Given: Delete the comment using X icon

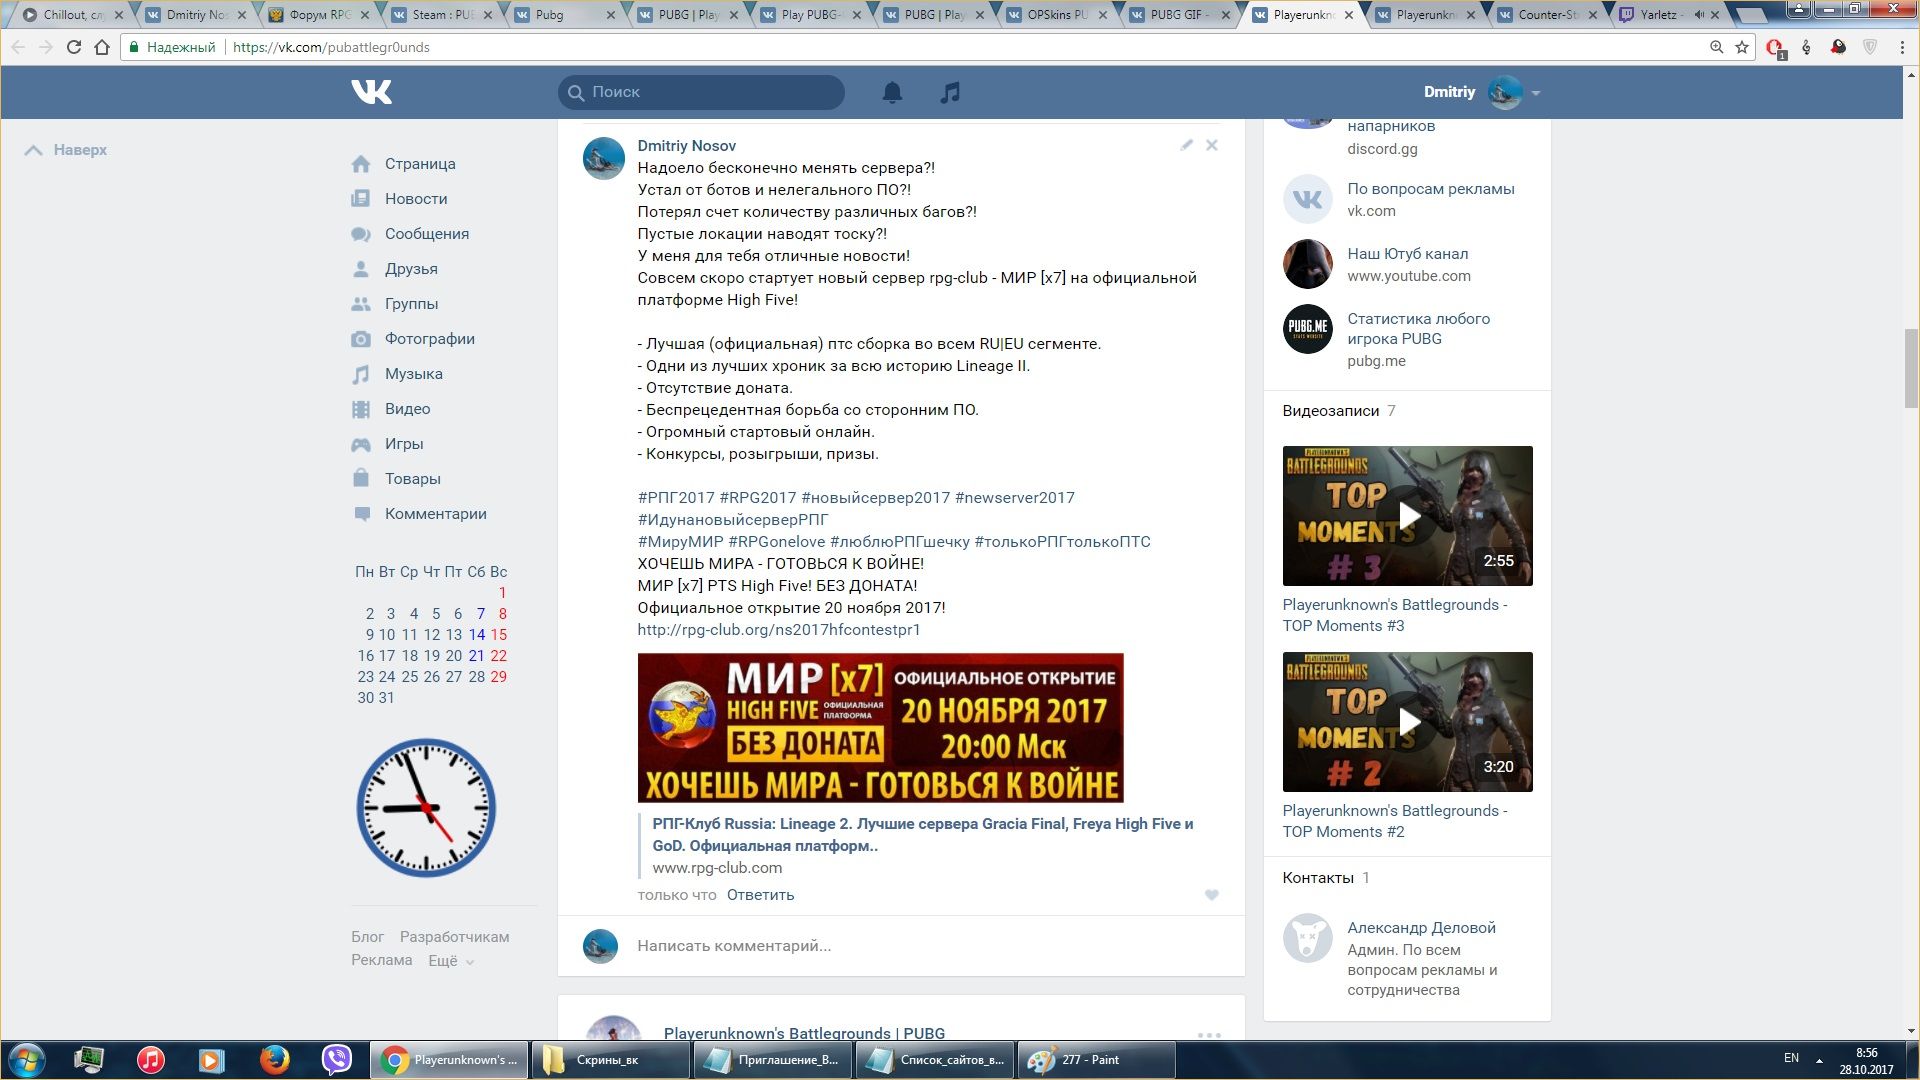Looking at the screenshot, I should point(1212,145).
